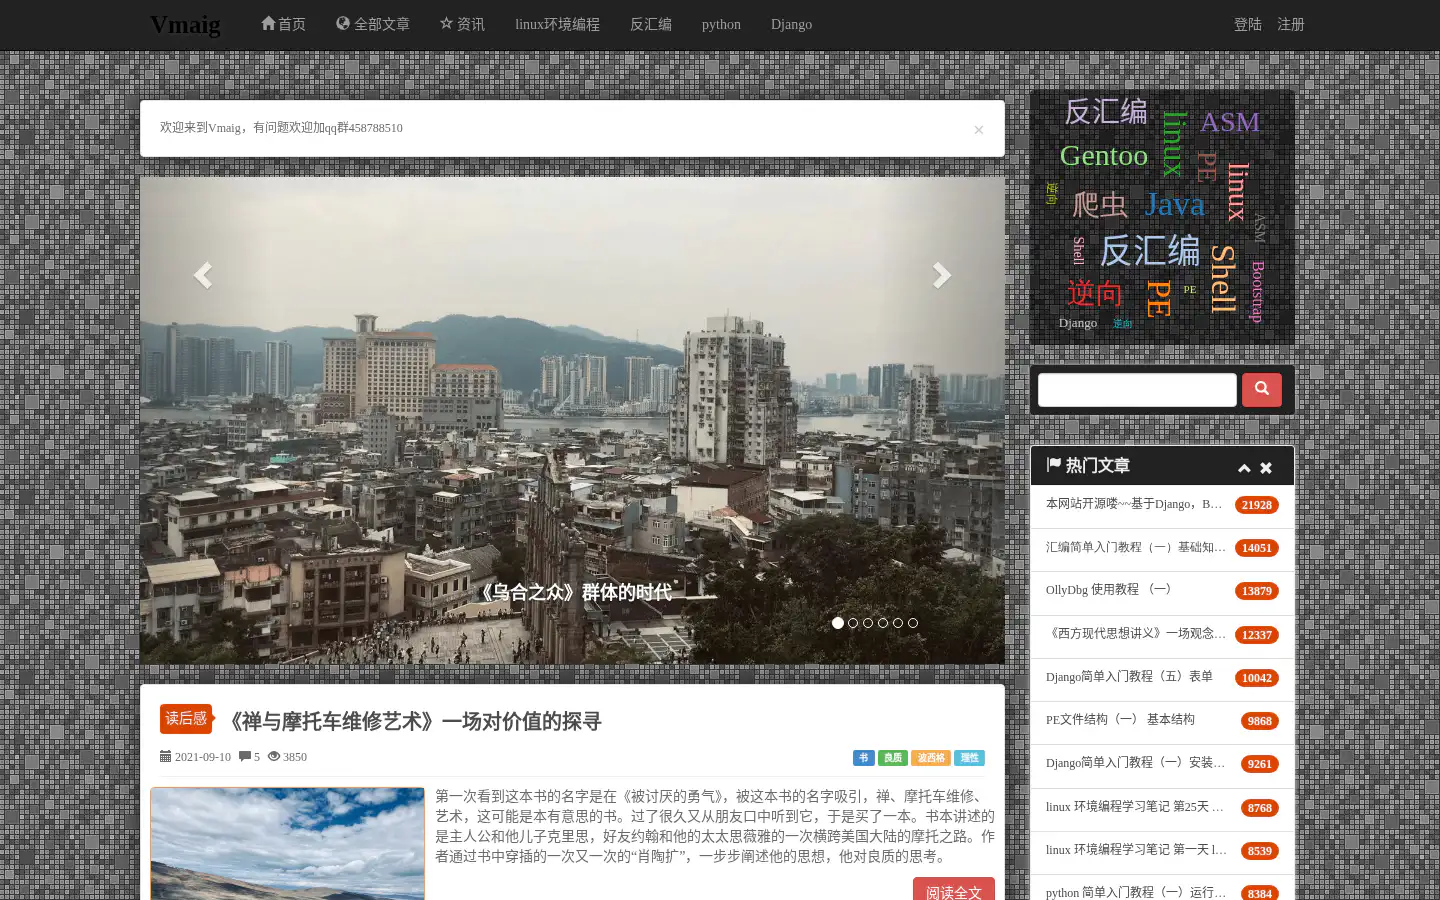Go to 首页 home page
The image size is (1440, 900).
coord(283,24)
